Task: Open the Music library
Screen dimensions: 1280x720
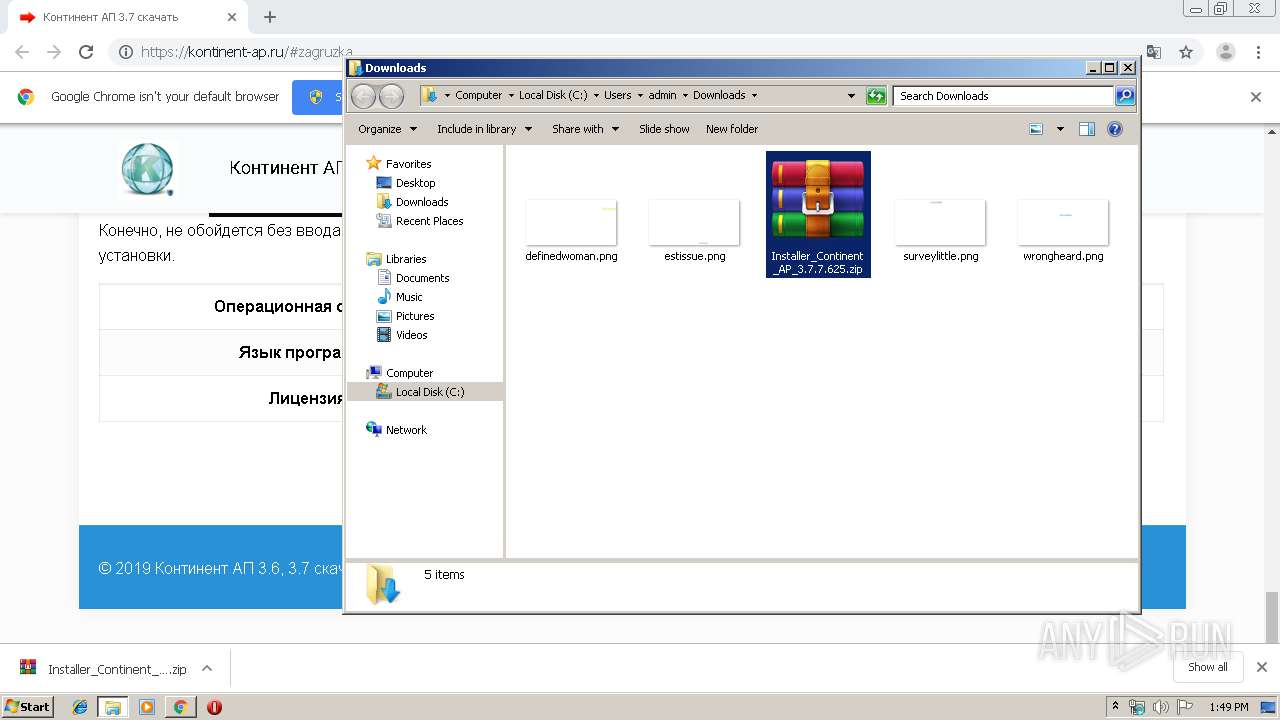Action: point(409,297)
